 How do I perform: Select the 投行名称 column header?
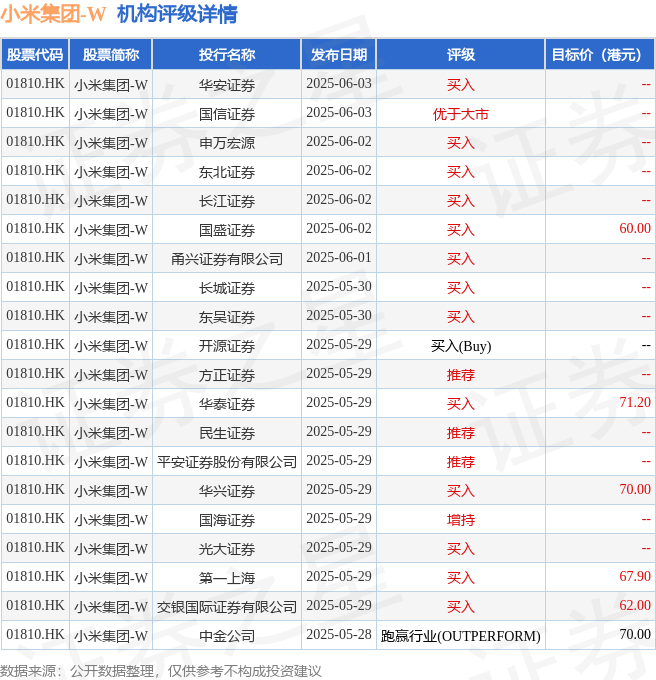pos(227,55)
